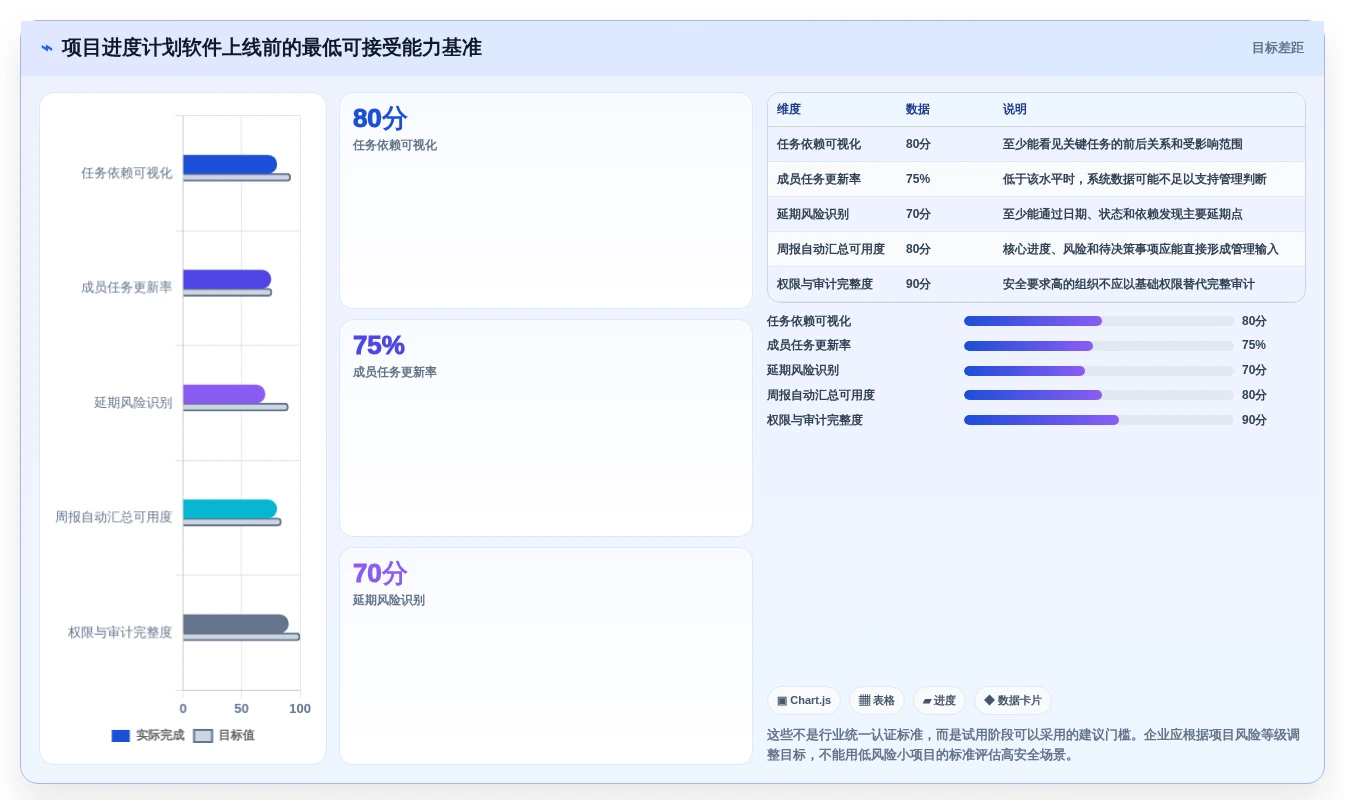Click the cyan 周报自动汇总可用度 chart bar
Image resolution: width=1345 pixels, height=800 pixels.
(230, 509)
